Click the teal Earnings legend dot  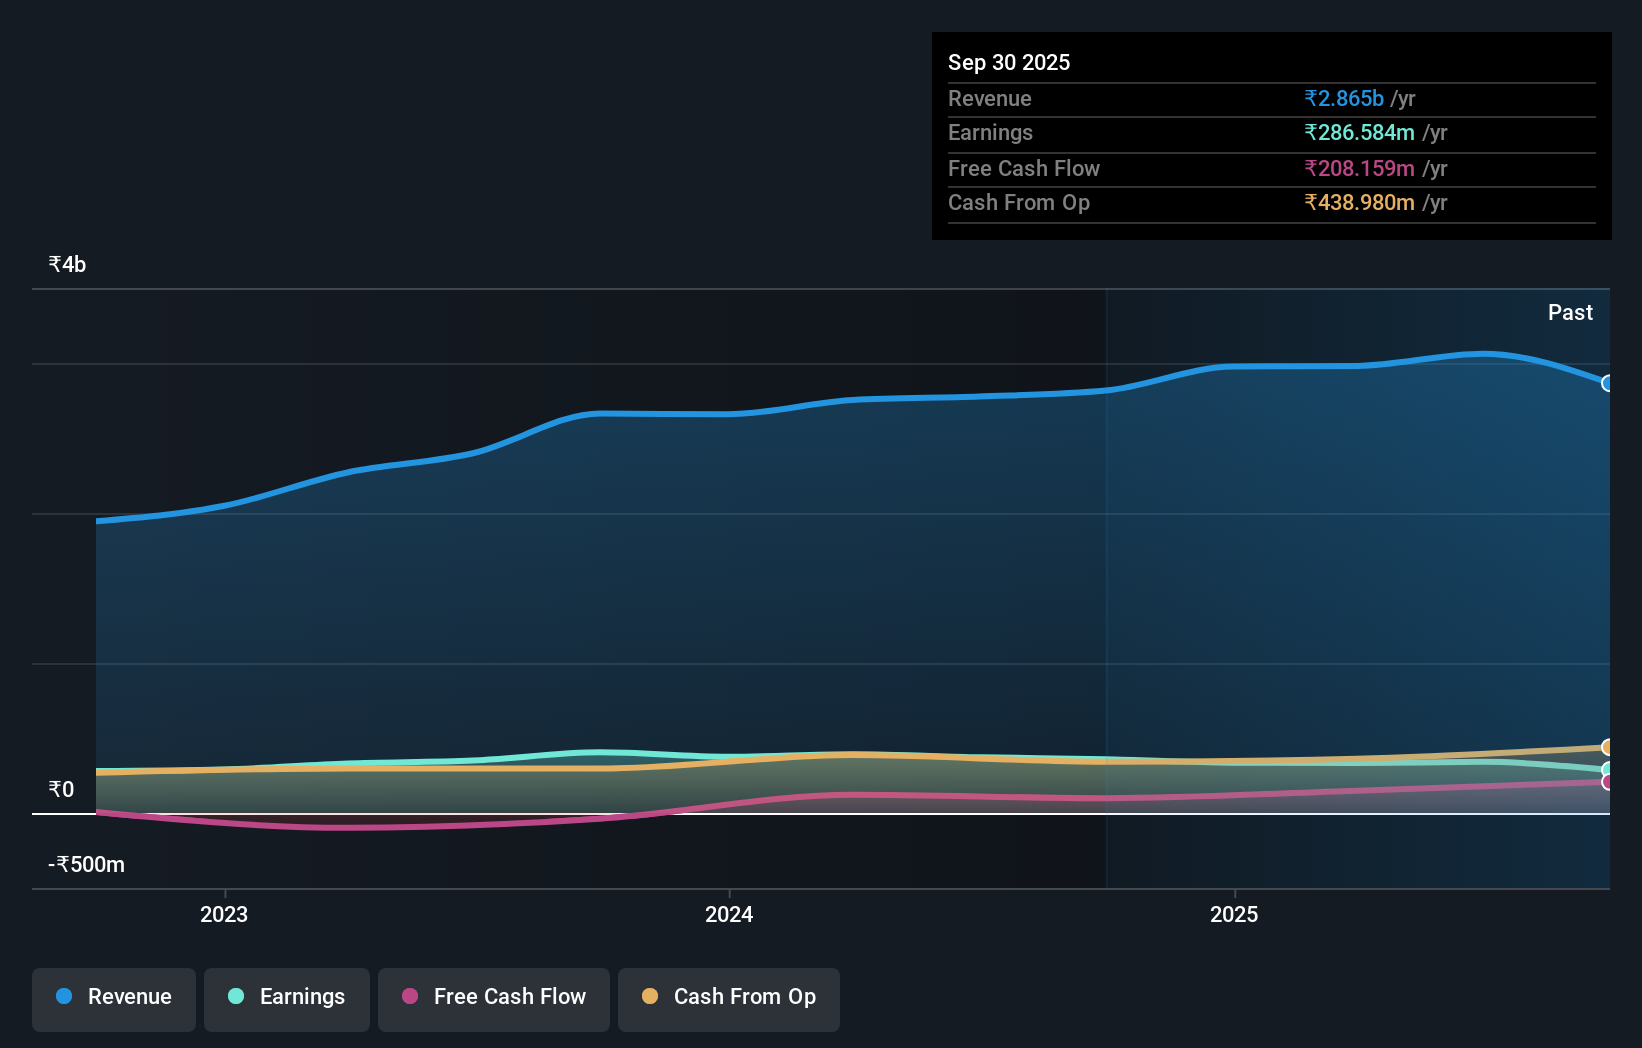point(233,997)
